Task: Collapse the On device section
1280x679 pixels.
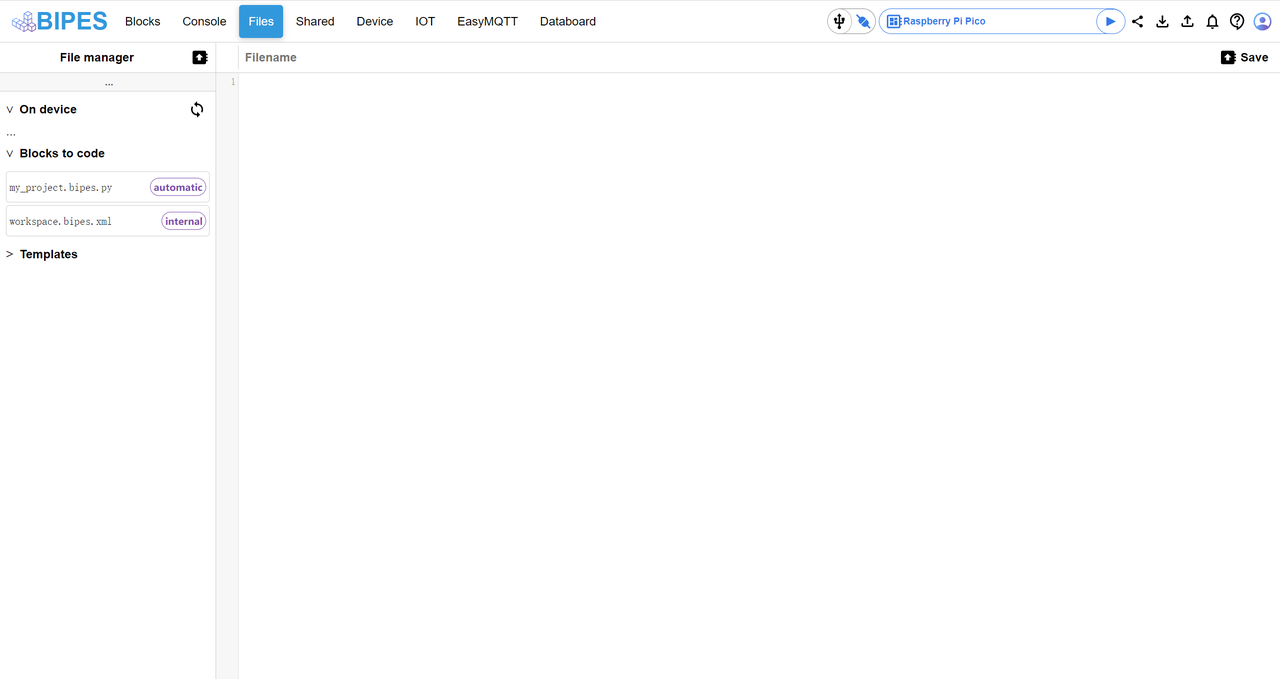Action: [x=10, y=110]
